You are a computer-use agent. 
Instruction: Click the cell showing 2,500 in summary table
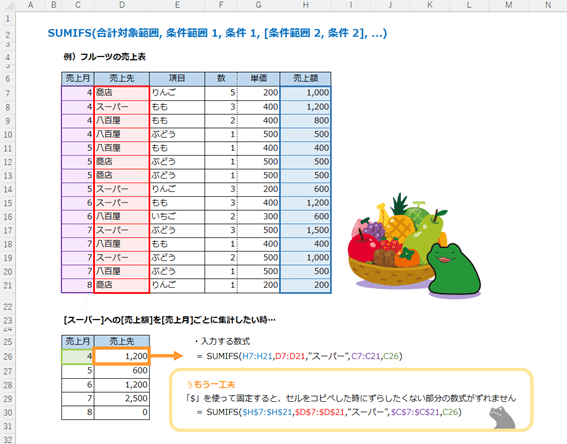click(x=122, y=398)
